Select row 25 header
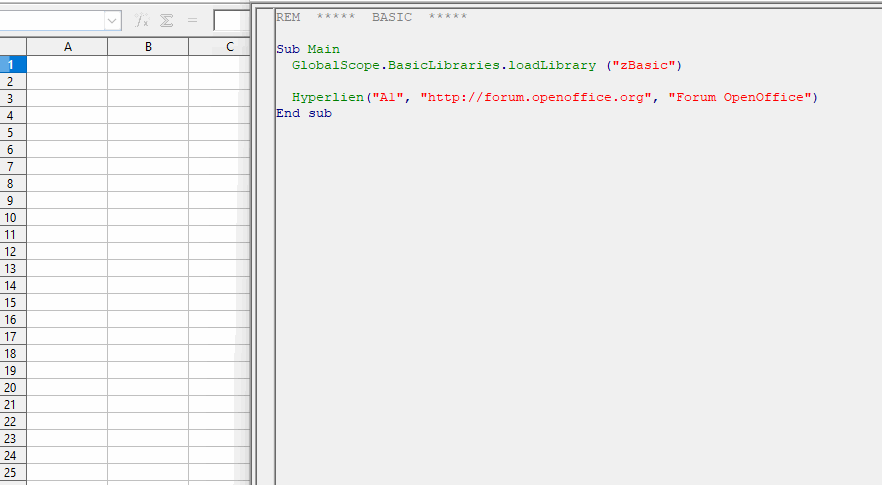The image size is (882, 485). click(x=12, y=472)
